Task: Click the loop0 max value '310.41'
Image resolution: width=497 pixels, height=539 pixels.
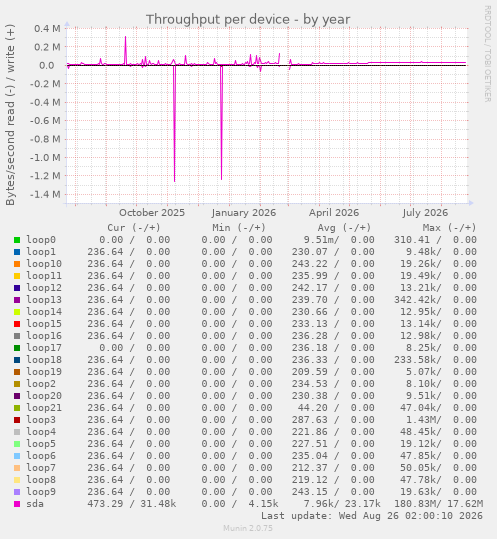Action: 412,240
